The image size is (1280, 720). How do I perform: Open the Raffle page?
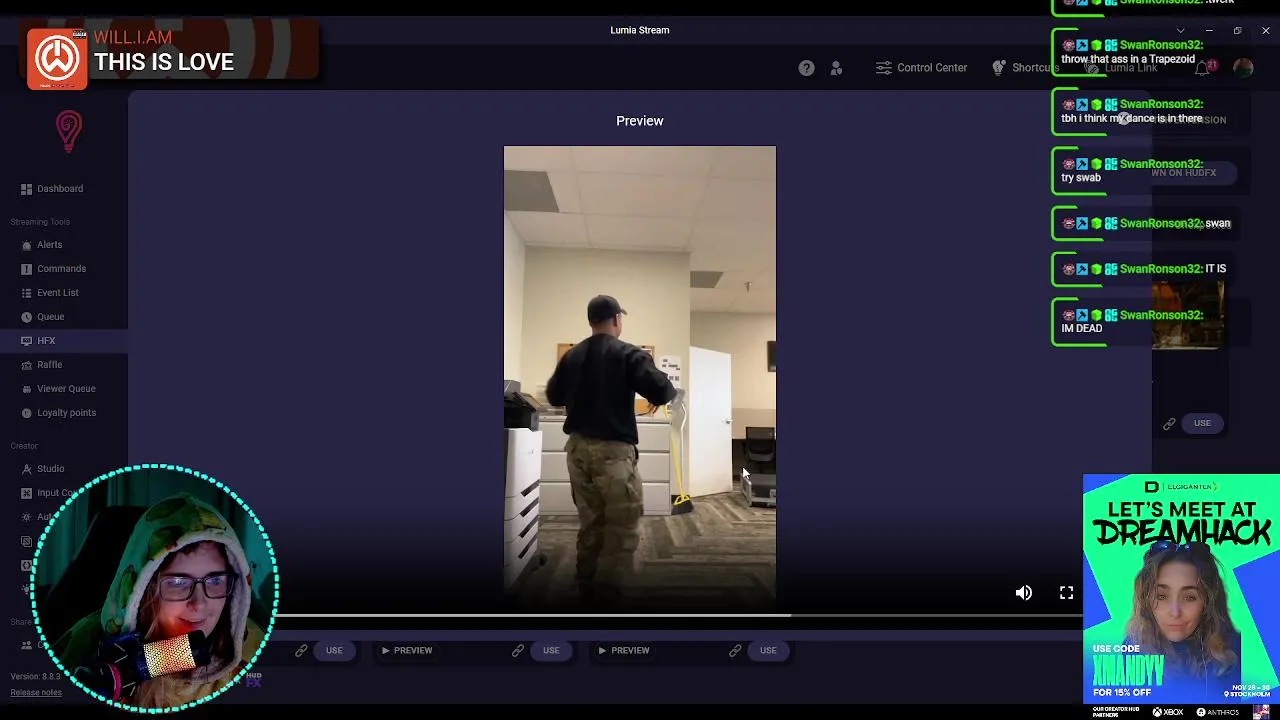click(49, 364)
